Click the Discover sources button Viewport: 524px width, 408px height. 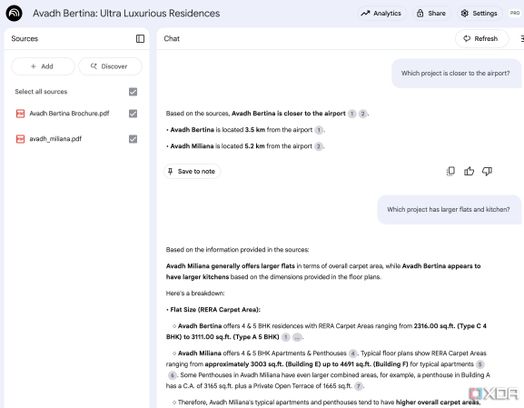tap(110, 66)
